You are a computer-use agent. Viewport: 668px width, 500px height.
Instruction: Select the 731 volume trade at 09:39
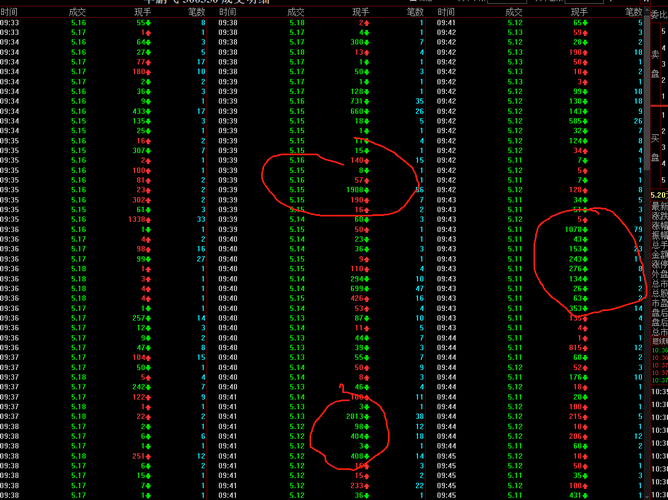[360, 101]
